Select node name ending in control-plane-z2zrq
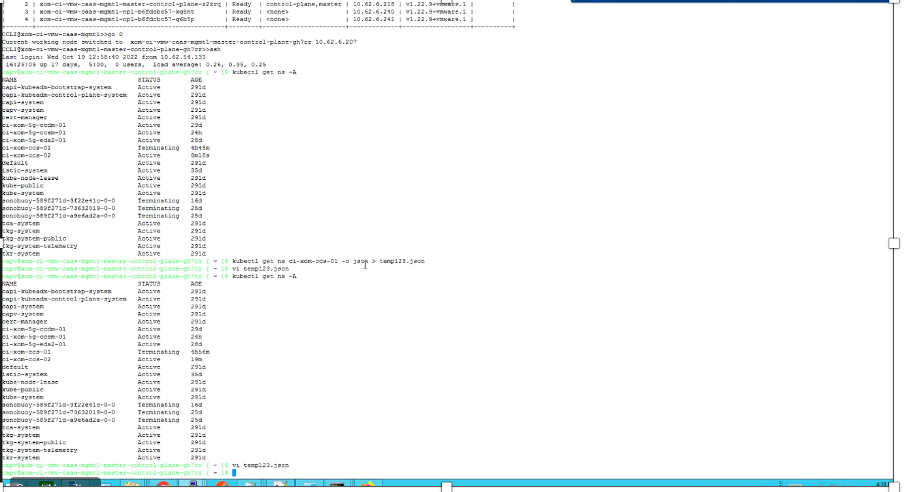The width and height of the screenshot is (904, 492). point(130,4)
